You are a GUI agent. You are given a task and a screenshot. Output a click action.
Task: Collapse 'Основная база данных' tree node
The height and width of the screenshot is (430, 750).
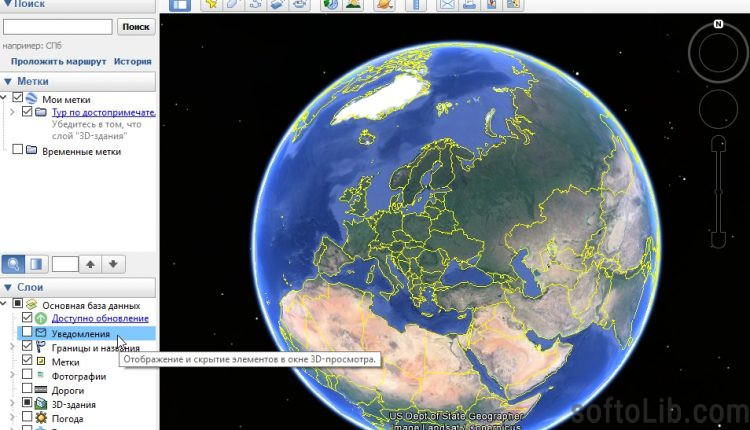tap(4, 304)
